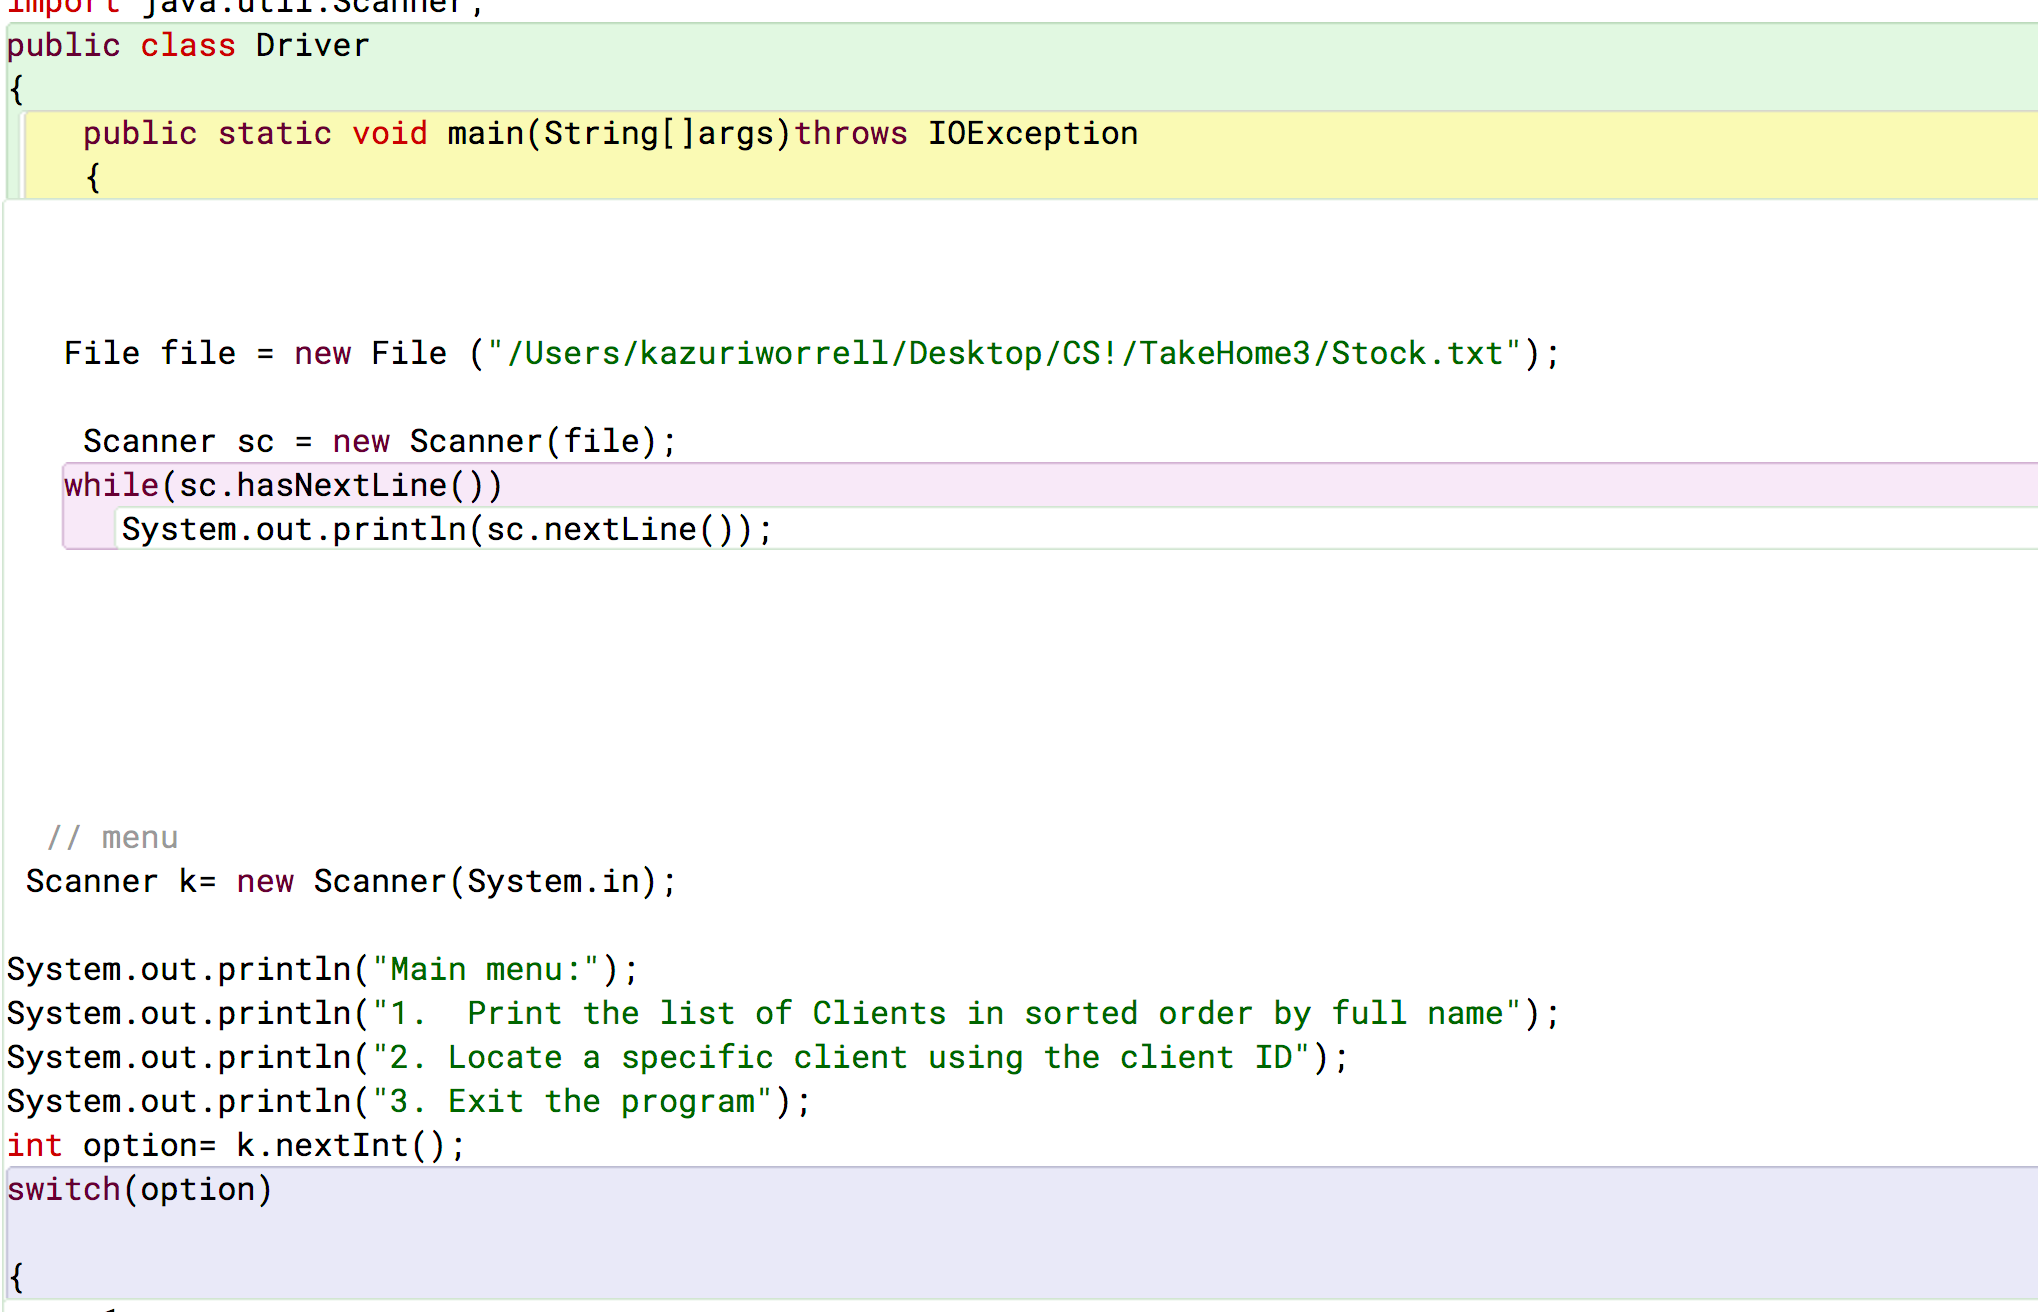2038x1312 pixels.
Task: Click opening brace below main method
Action: 93,178
